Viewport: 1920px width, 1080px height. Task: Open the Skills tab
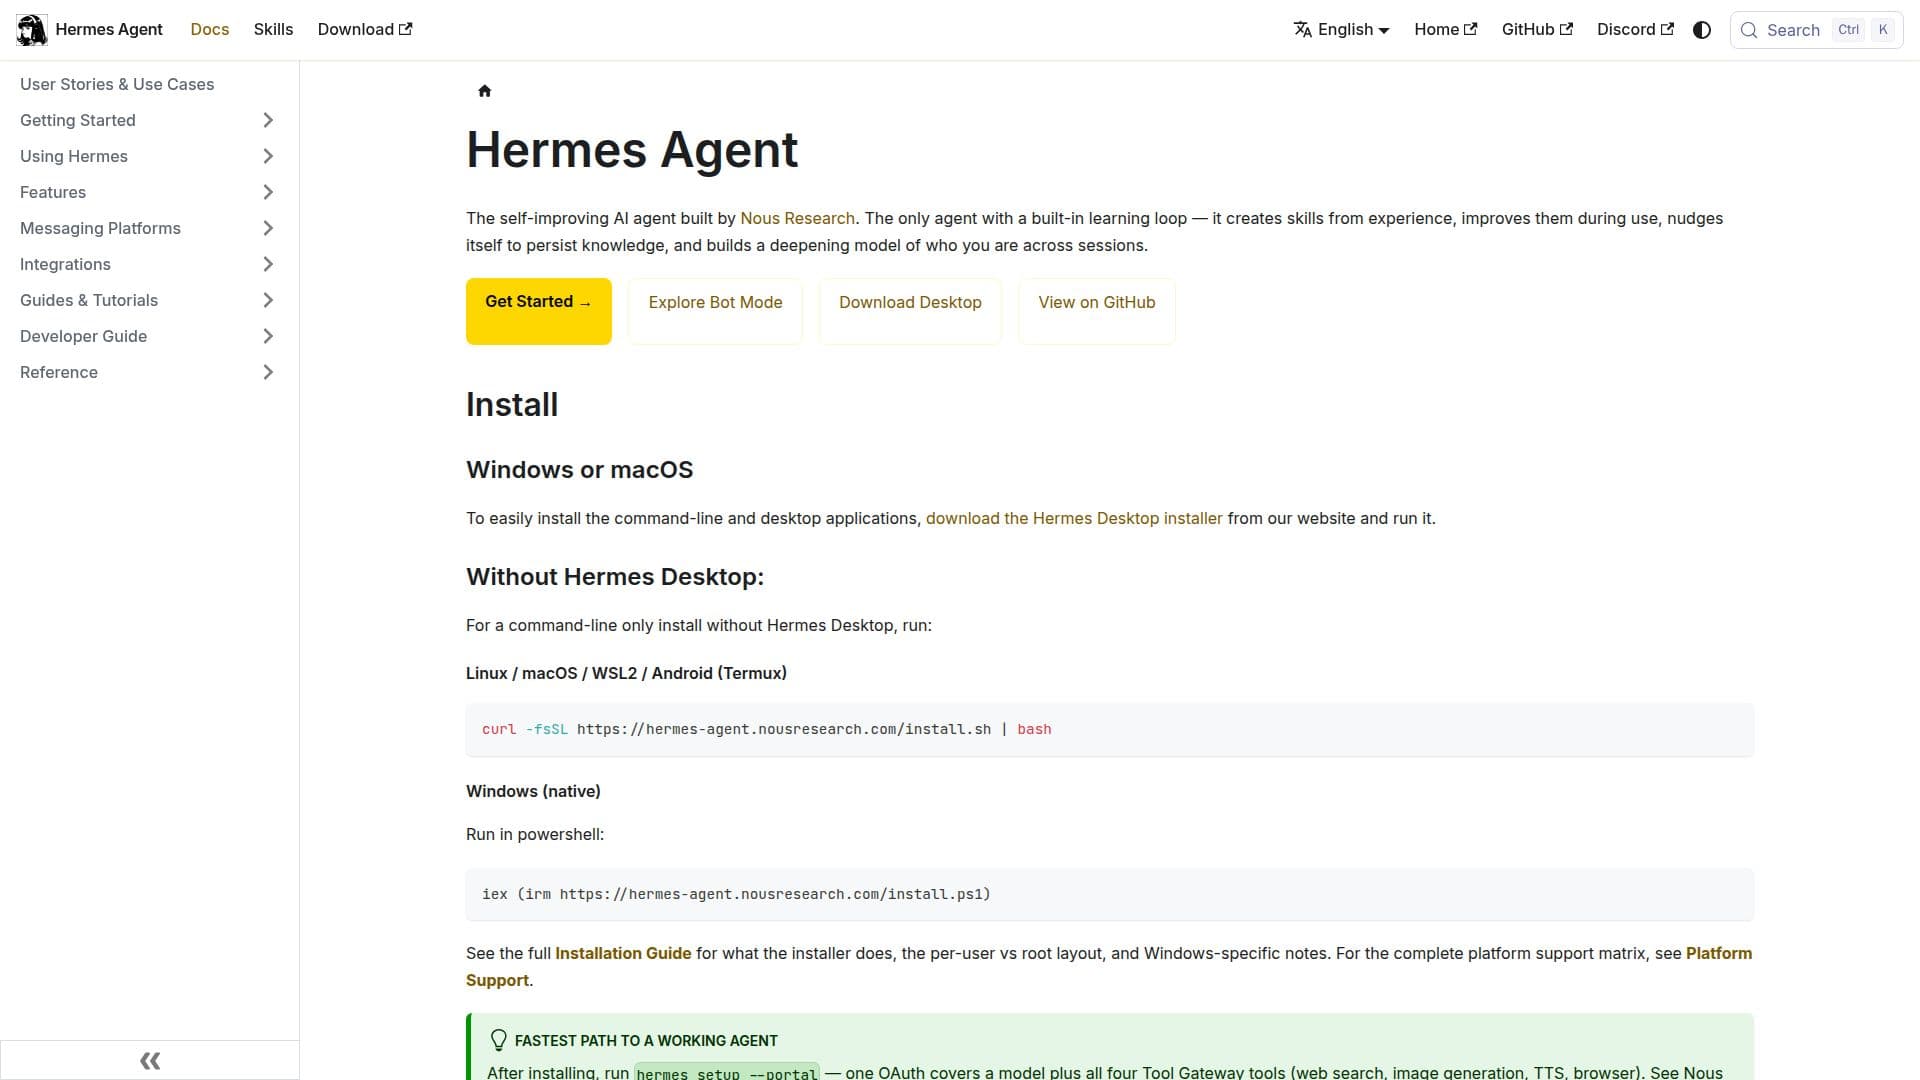click(x=273, y=30)
